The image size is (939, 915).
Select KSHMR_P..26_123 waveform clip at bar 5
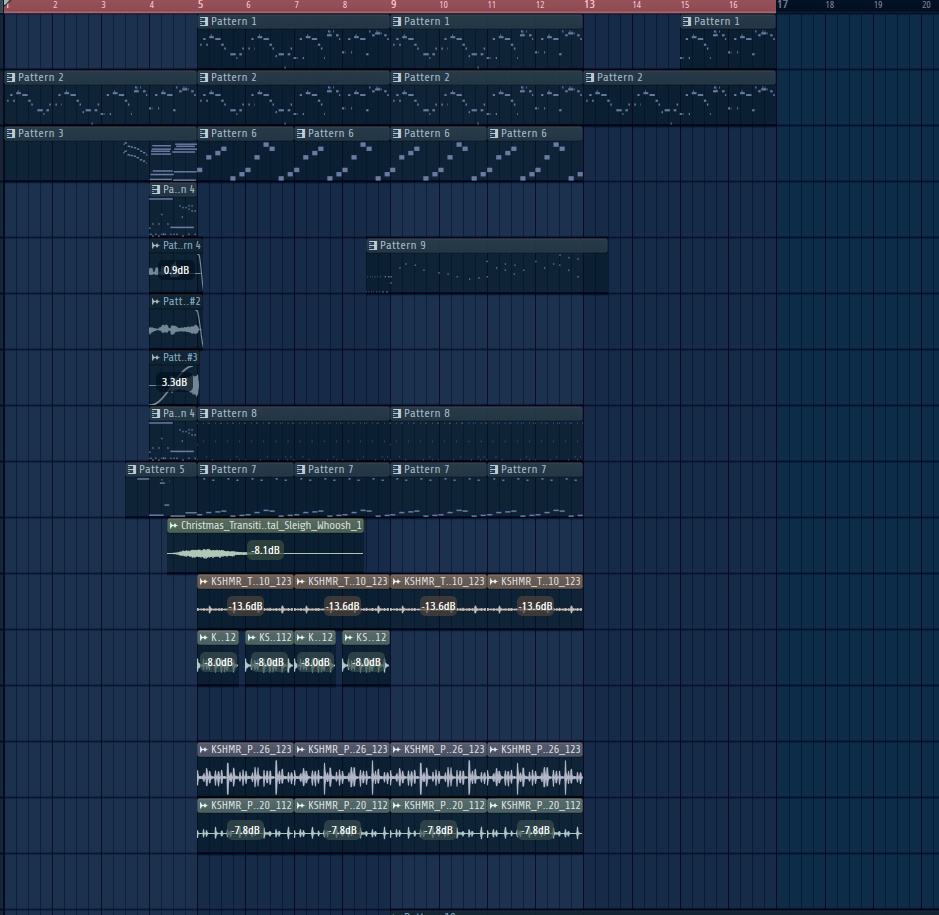[246, 769]
